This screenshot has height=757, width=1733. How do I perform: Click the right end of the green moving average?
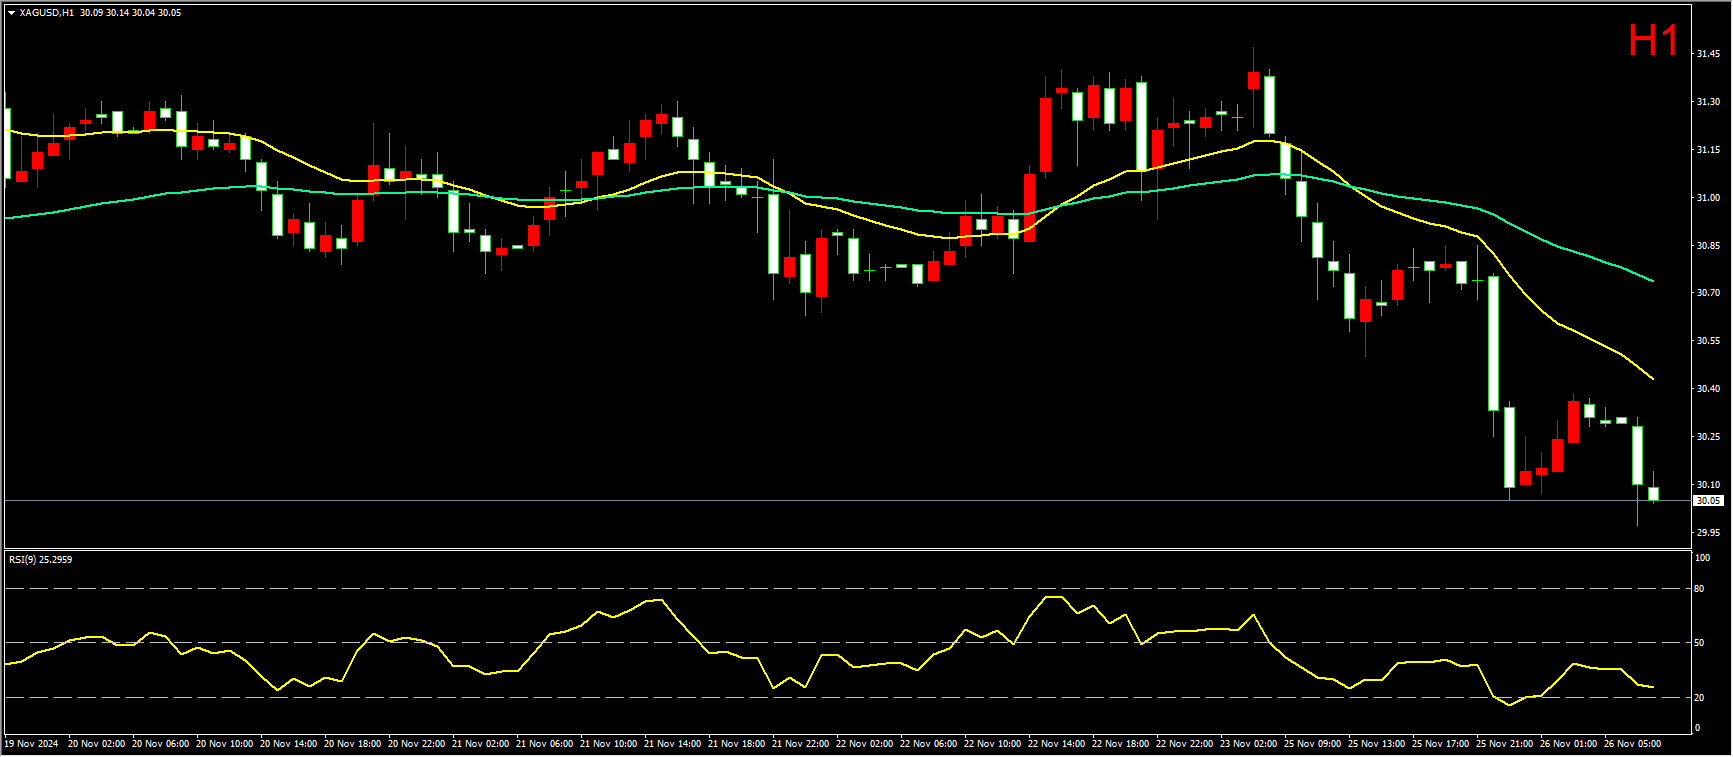(1652, 281)
